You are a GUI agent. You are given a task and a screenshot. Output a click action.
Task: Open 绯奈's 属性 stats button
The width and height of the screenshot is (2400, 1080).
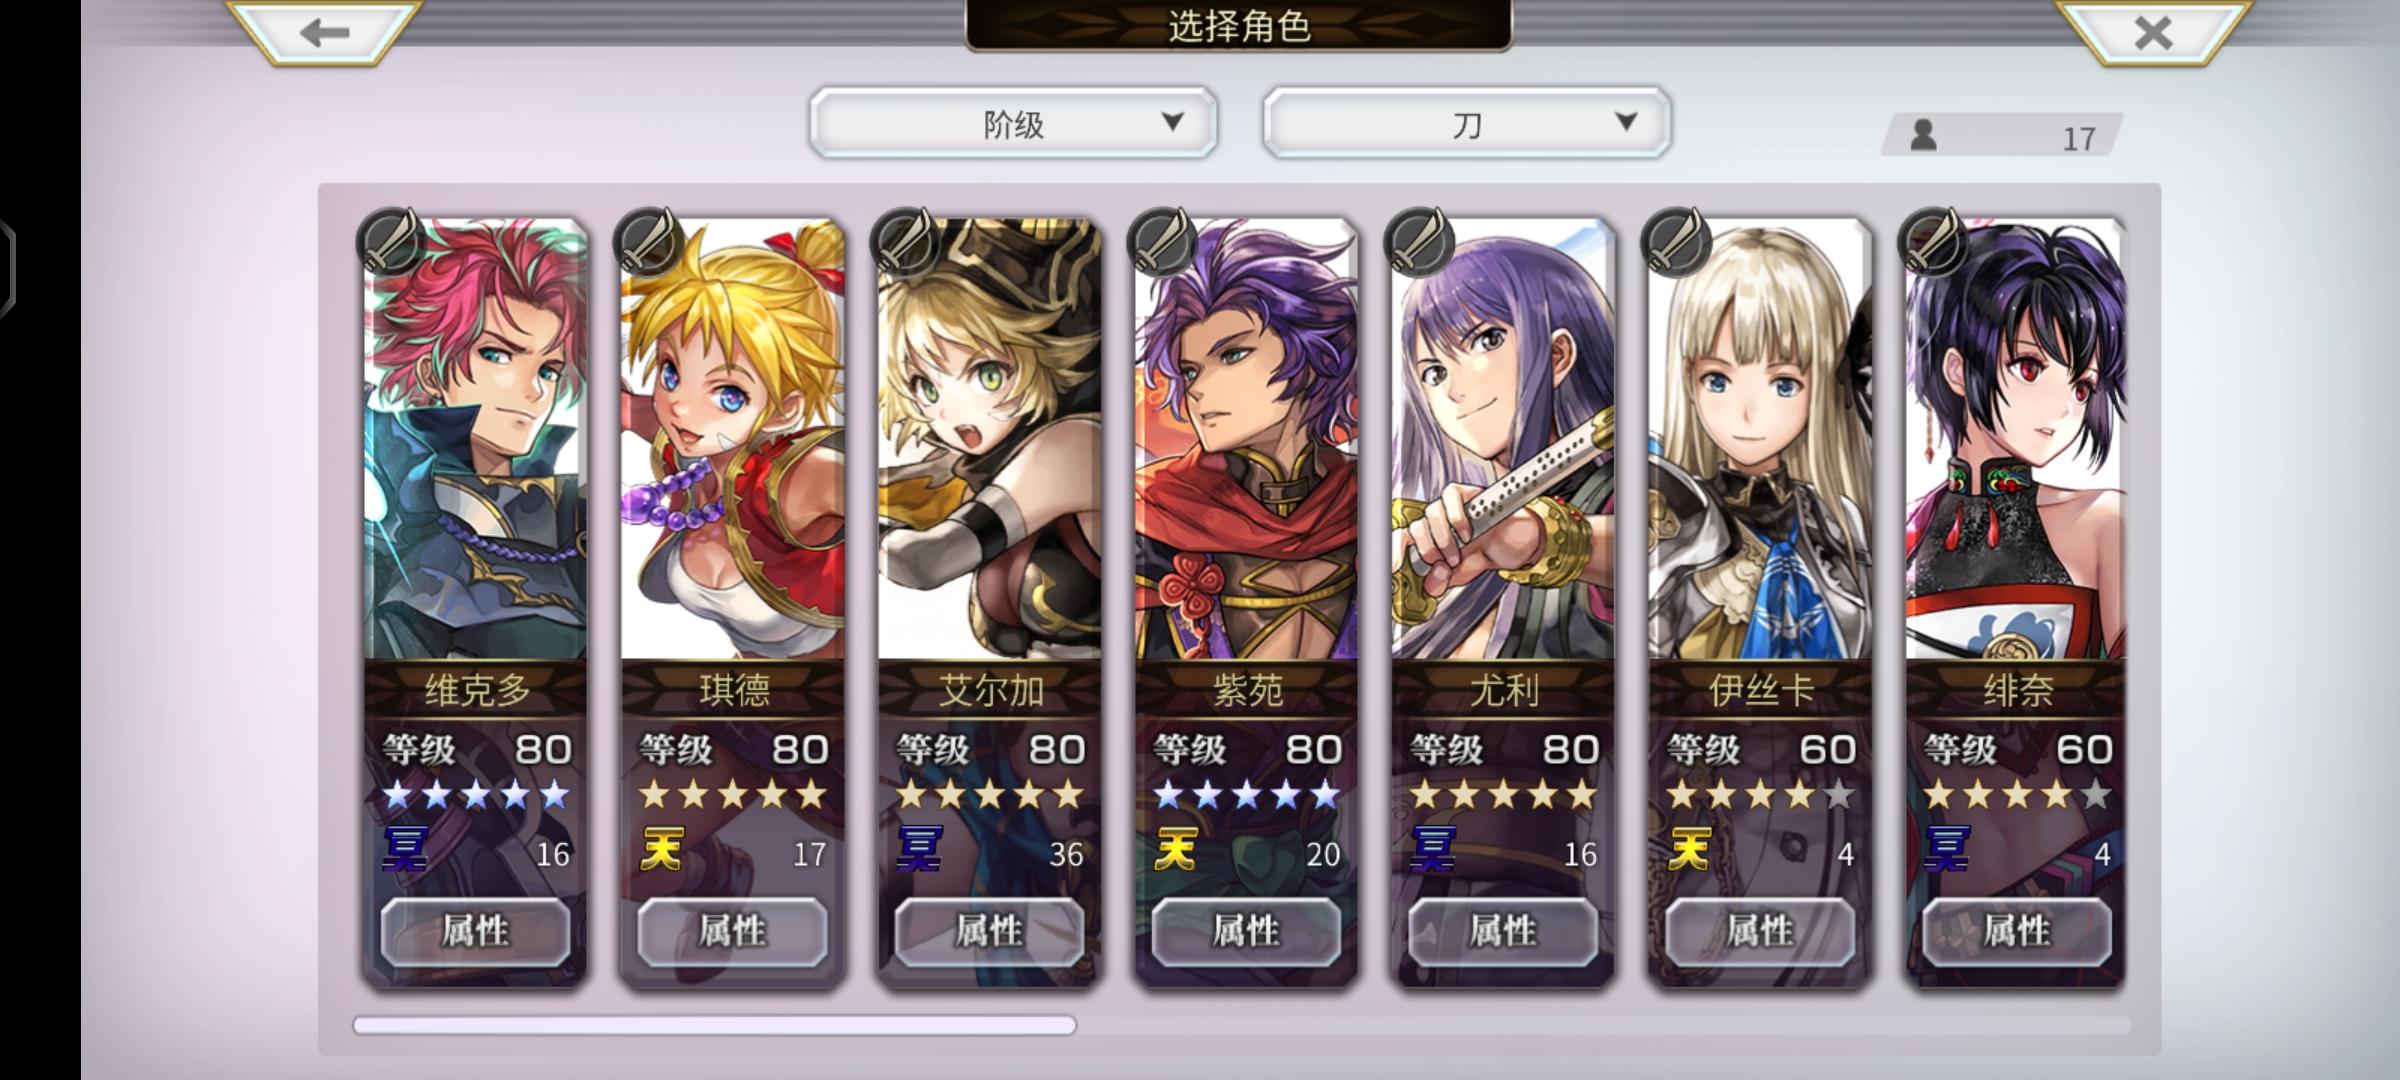click(x=2017, y=931)
